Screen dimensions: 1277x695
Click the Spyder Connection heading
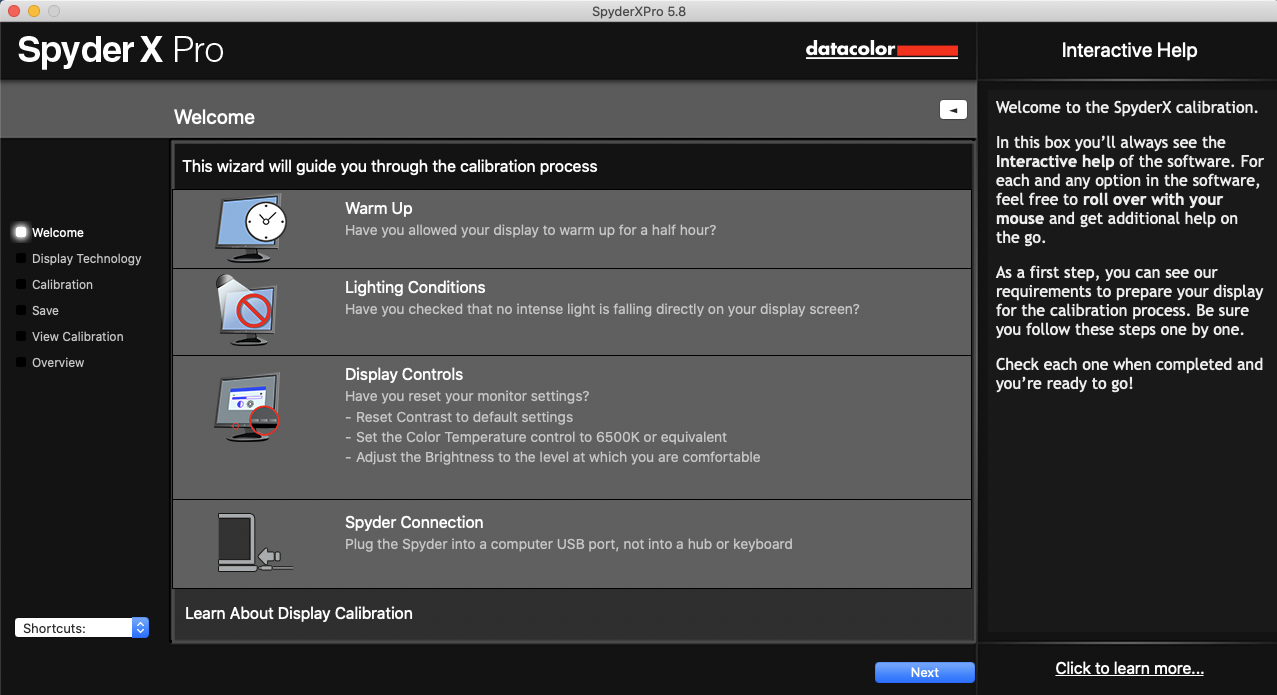414,522
